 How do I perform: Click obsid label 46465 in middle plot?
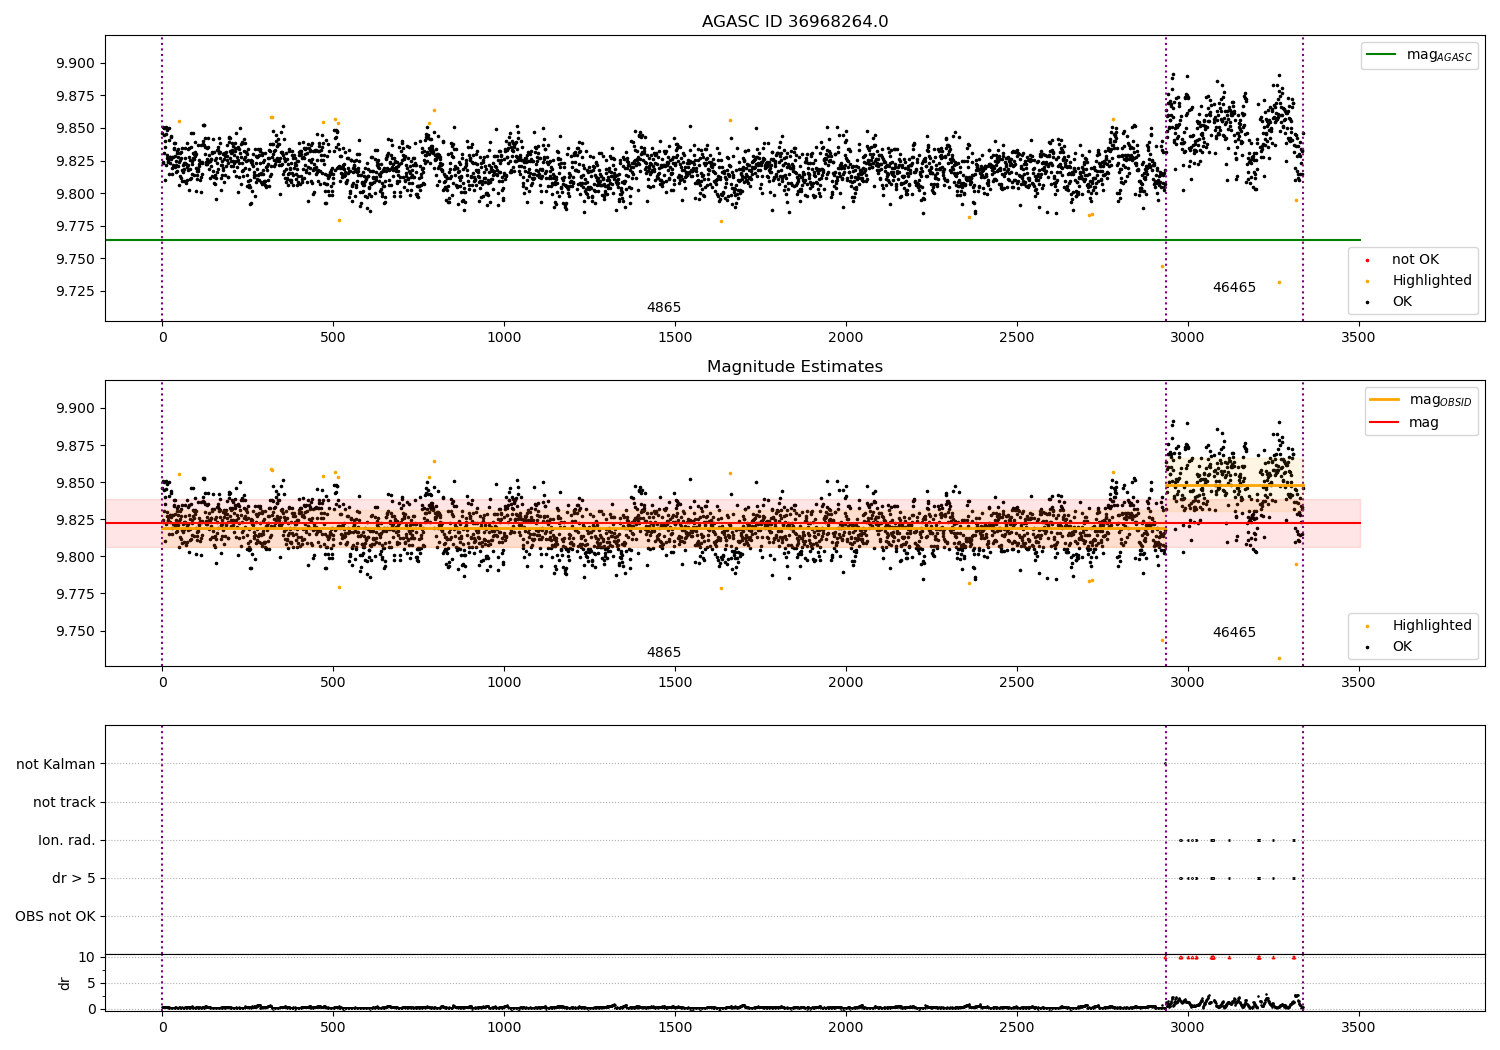[x=1234, y=632]
